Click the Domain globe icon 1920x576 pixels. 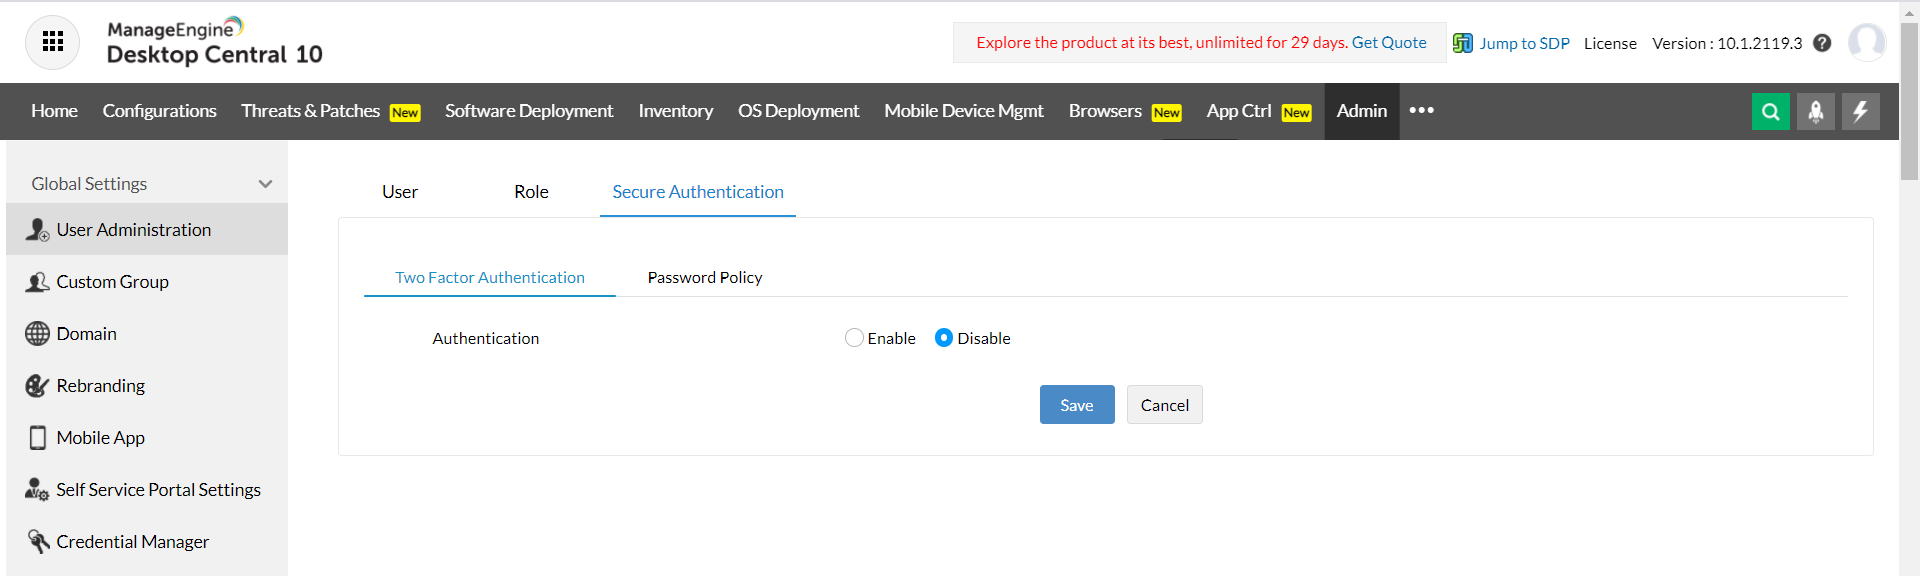[x=37, y=334]
